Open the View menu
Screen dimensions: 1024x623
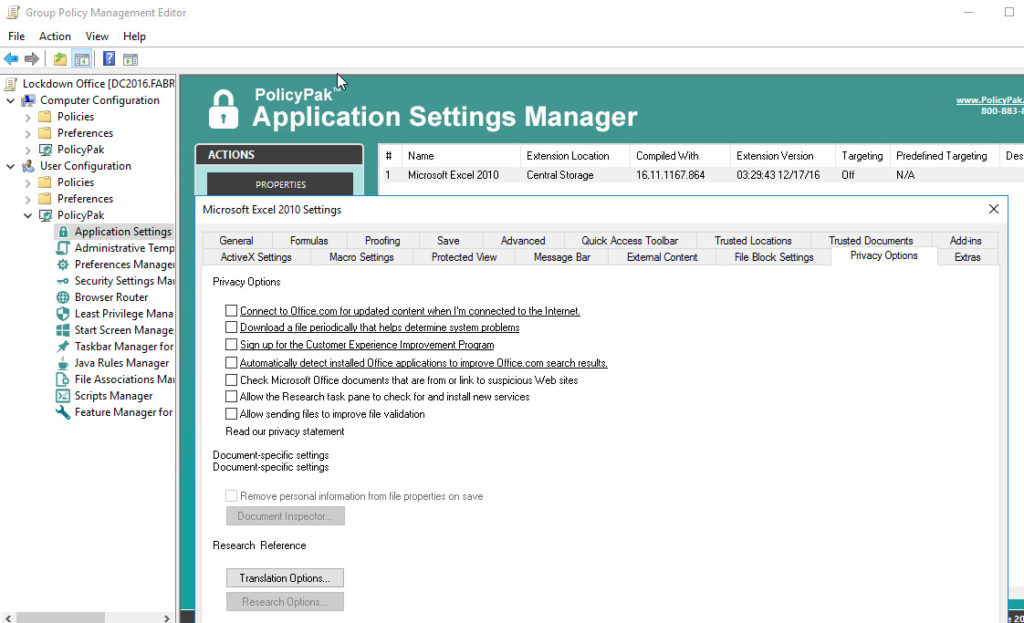click(97, 36)
